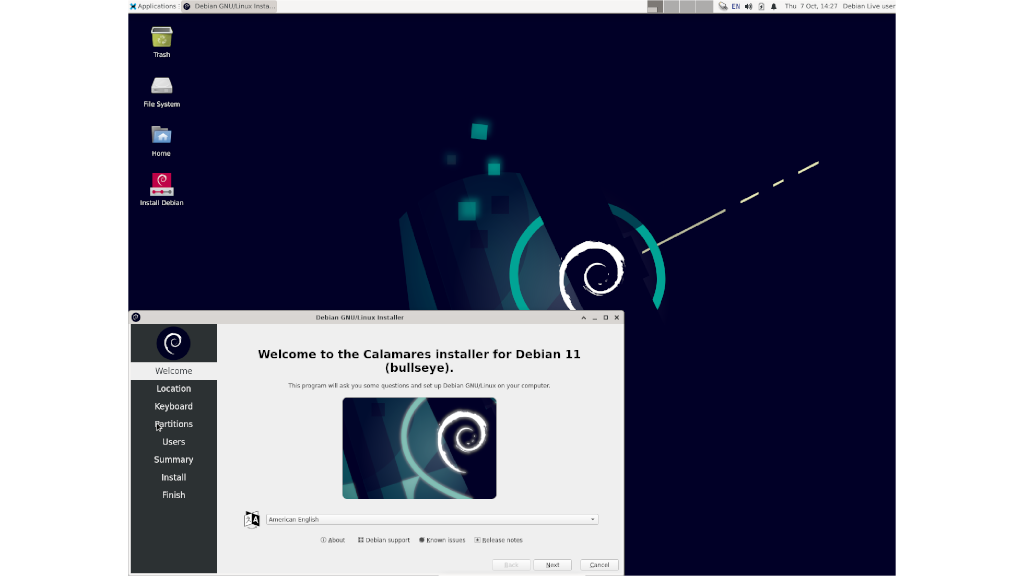
Task: Click the greyed-out Back button
Action: 511,565
